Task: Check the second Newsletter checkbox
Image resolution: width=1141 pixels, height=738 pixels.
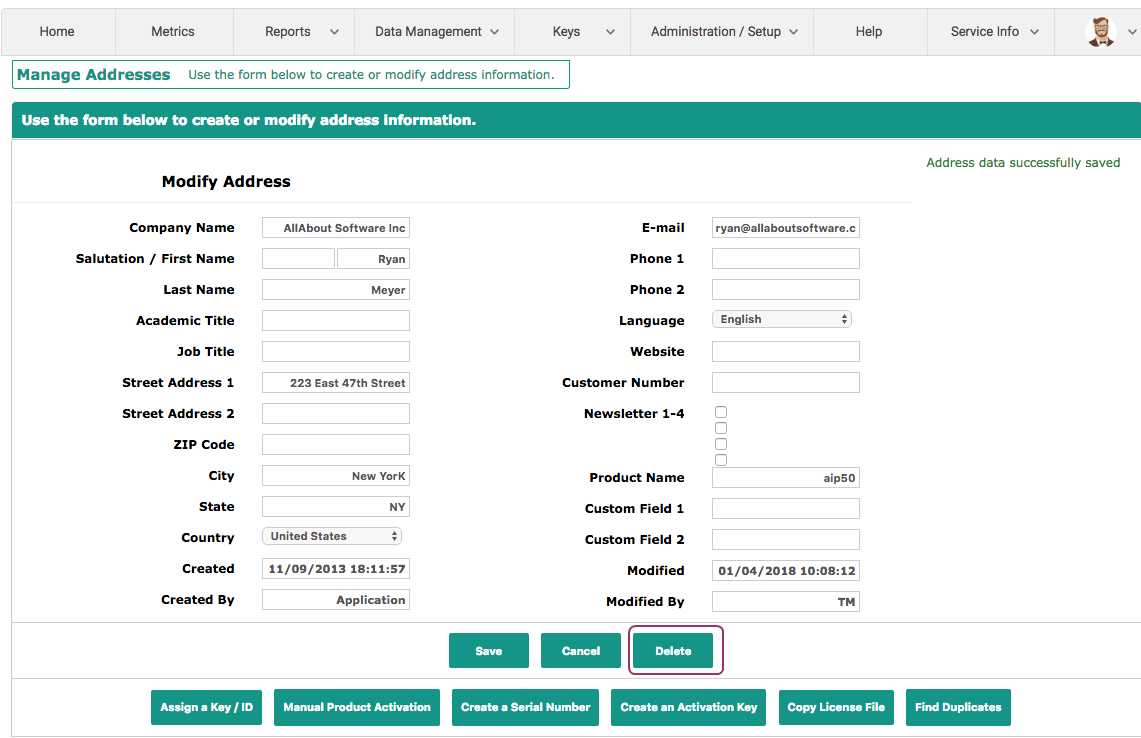Action: click(721, 427)
